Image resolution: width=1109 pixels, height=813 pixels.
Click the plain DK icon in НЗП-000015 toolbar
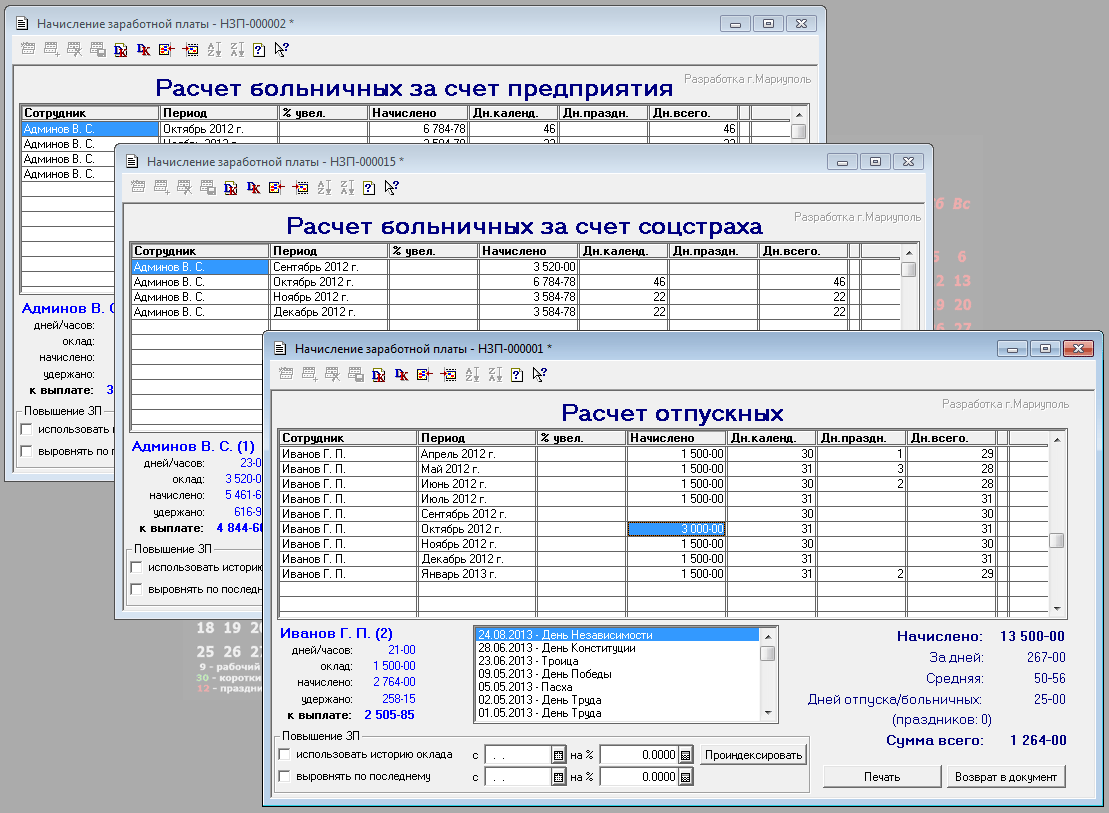pyautogui.click(x=254, y=188)
